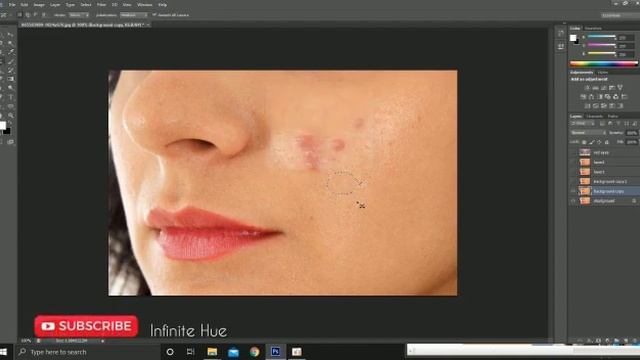Click the Color panel R slider
The image size is (640, 360).
tap(601, 37)
